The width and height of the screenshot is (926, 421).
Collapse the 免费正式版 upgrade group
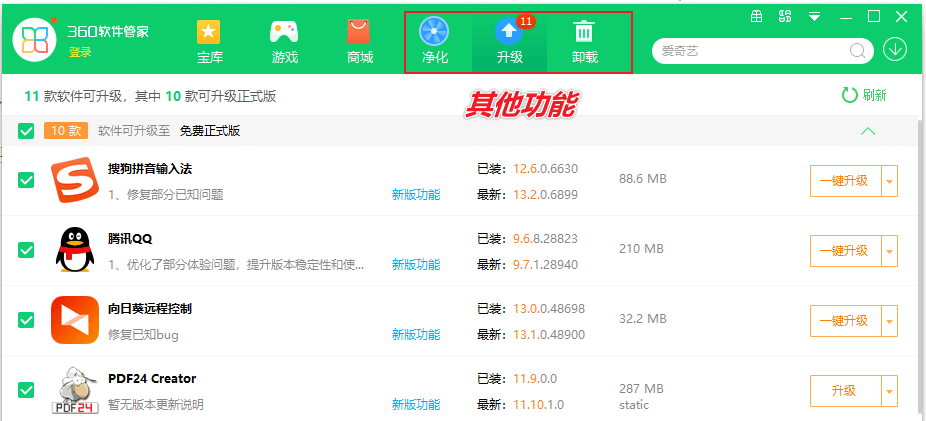[x=868, y=131]
